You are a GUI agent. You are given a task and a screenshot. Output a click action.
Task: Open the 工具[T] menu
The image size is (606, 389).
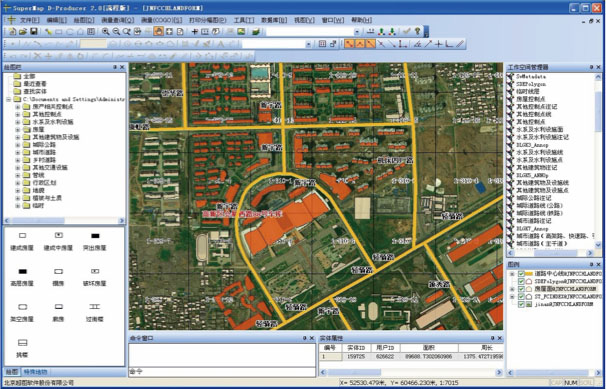(x=244, y=20)
